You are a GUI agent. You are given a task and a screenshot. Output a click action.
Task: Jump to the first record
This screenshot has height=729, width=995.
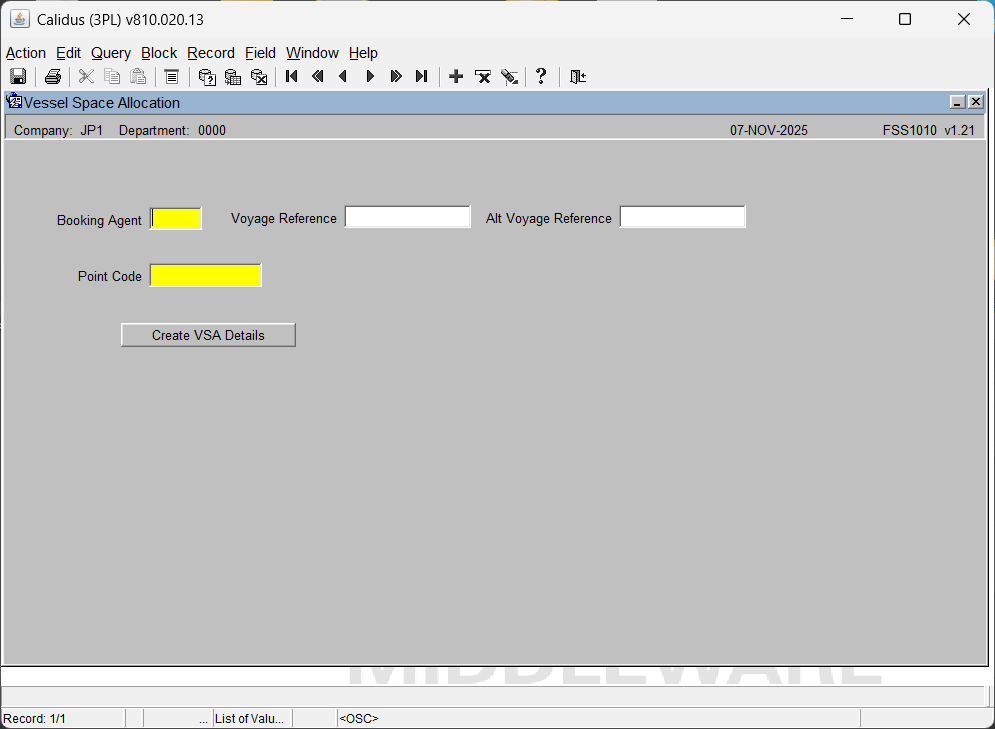[x=292, y=77]
